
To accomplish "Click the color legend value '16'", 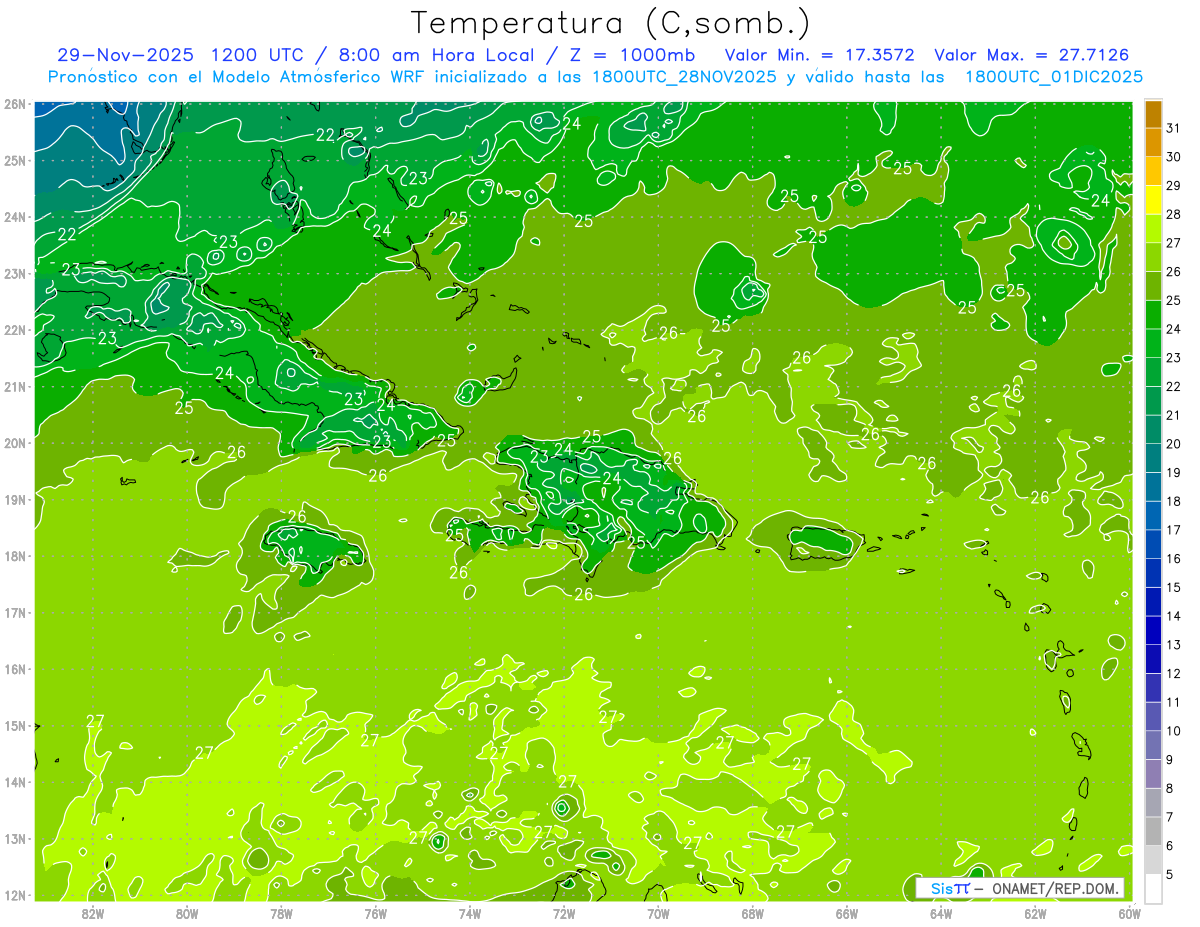I will [x=1173, y=559].
